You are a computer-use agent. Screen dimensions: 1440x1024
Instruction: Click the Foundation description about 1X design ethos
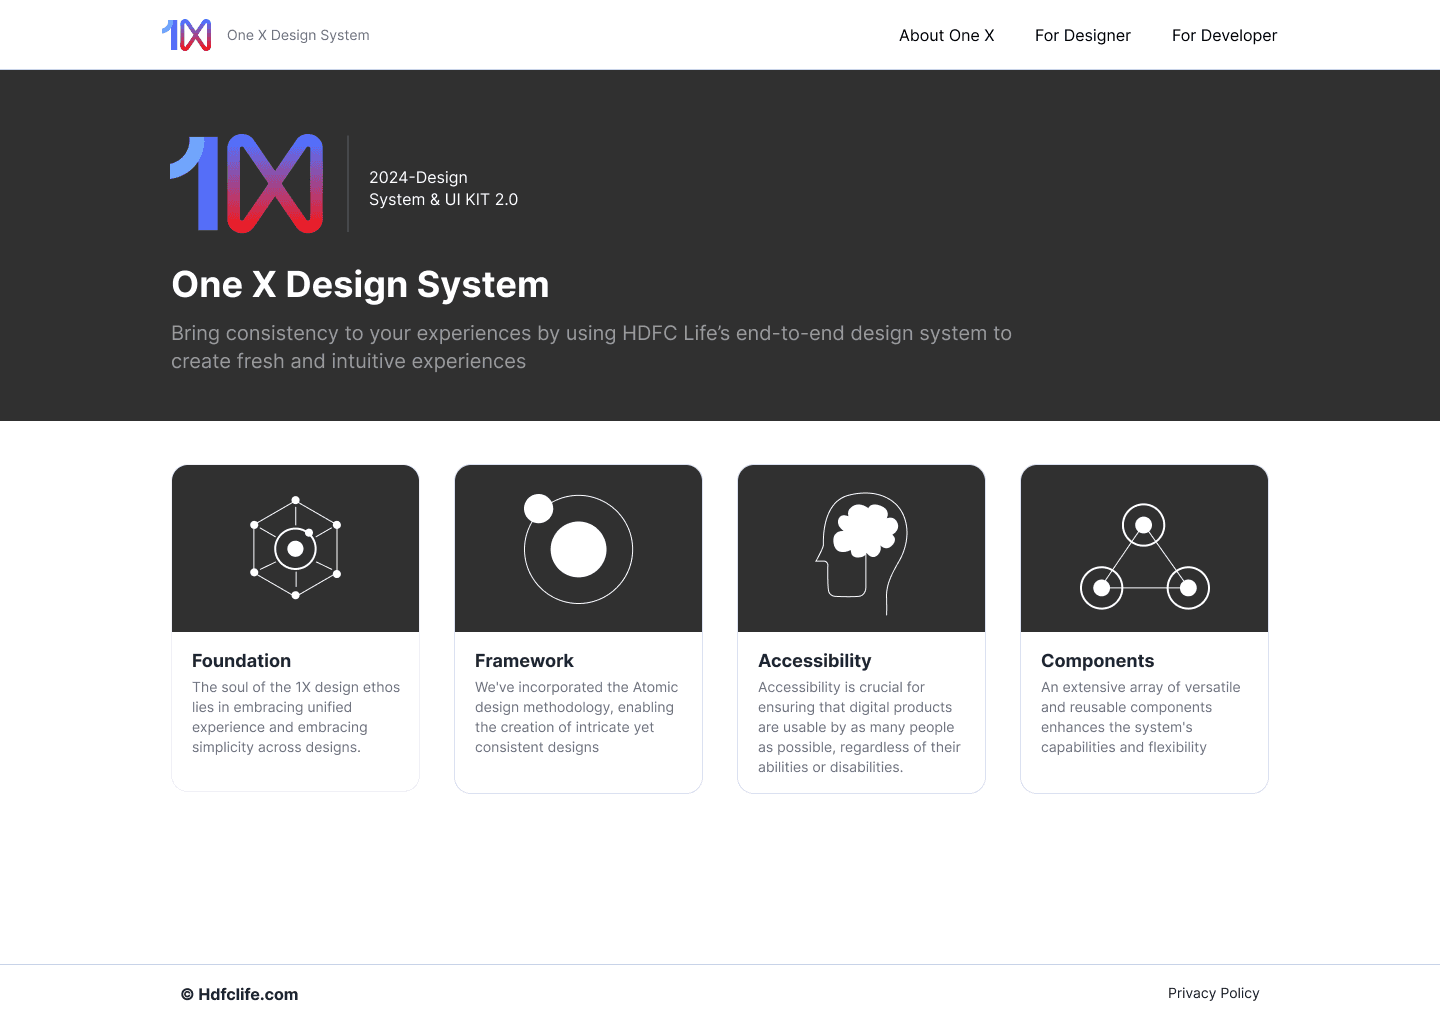coord(296,717)
